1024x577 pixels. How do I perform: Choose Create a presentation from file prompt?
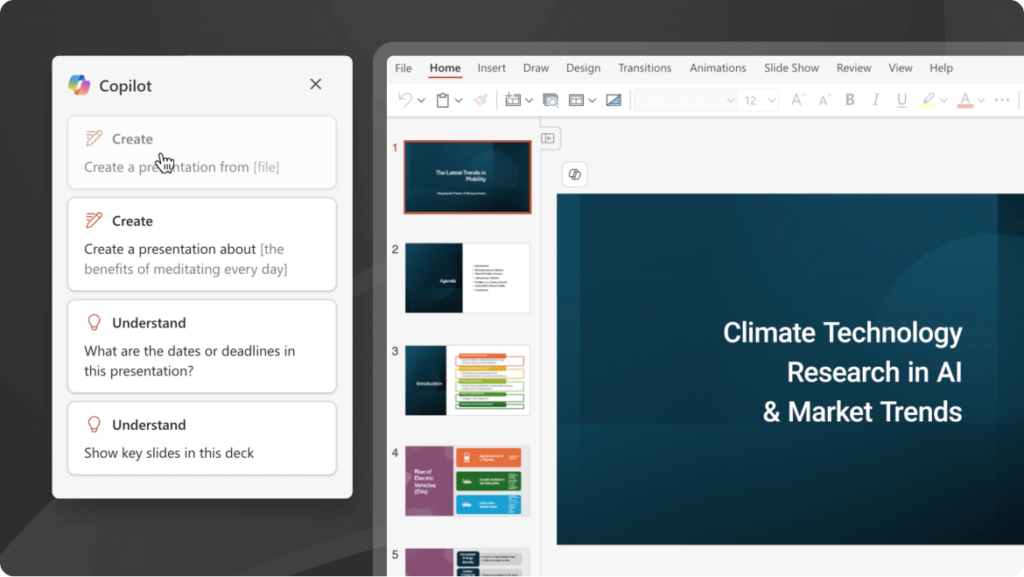coord(202,153)
